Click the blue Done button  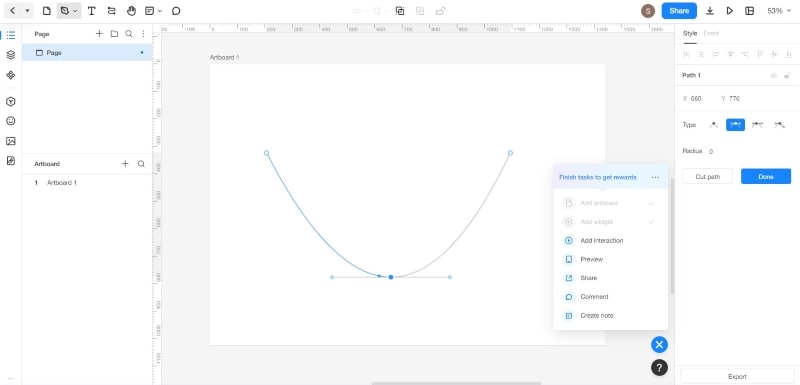[766, 176]
